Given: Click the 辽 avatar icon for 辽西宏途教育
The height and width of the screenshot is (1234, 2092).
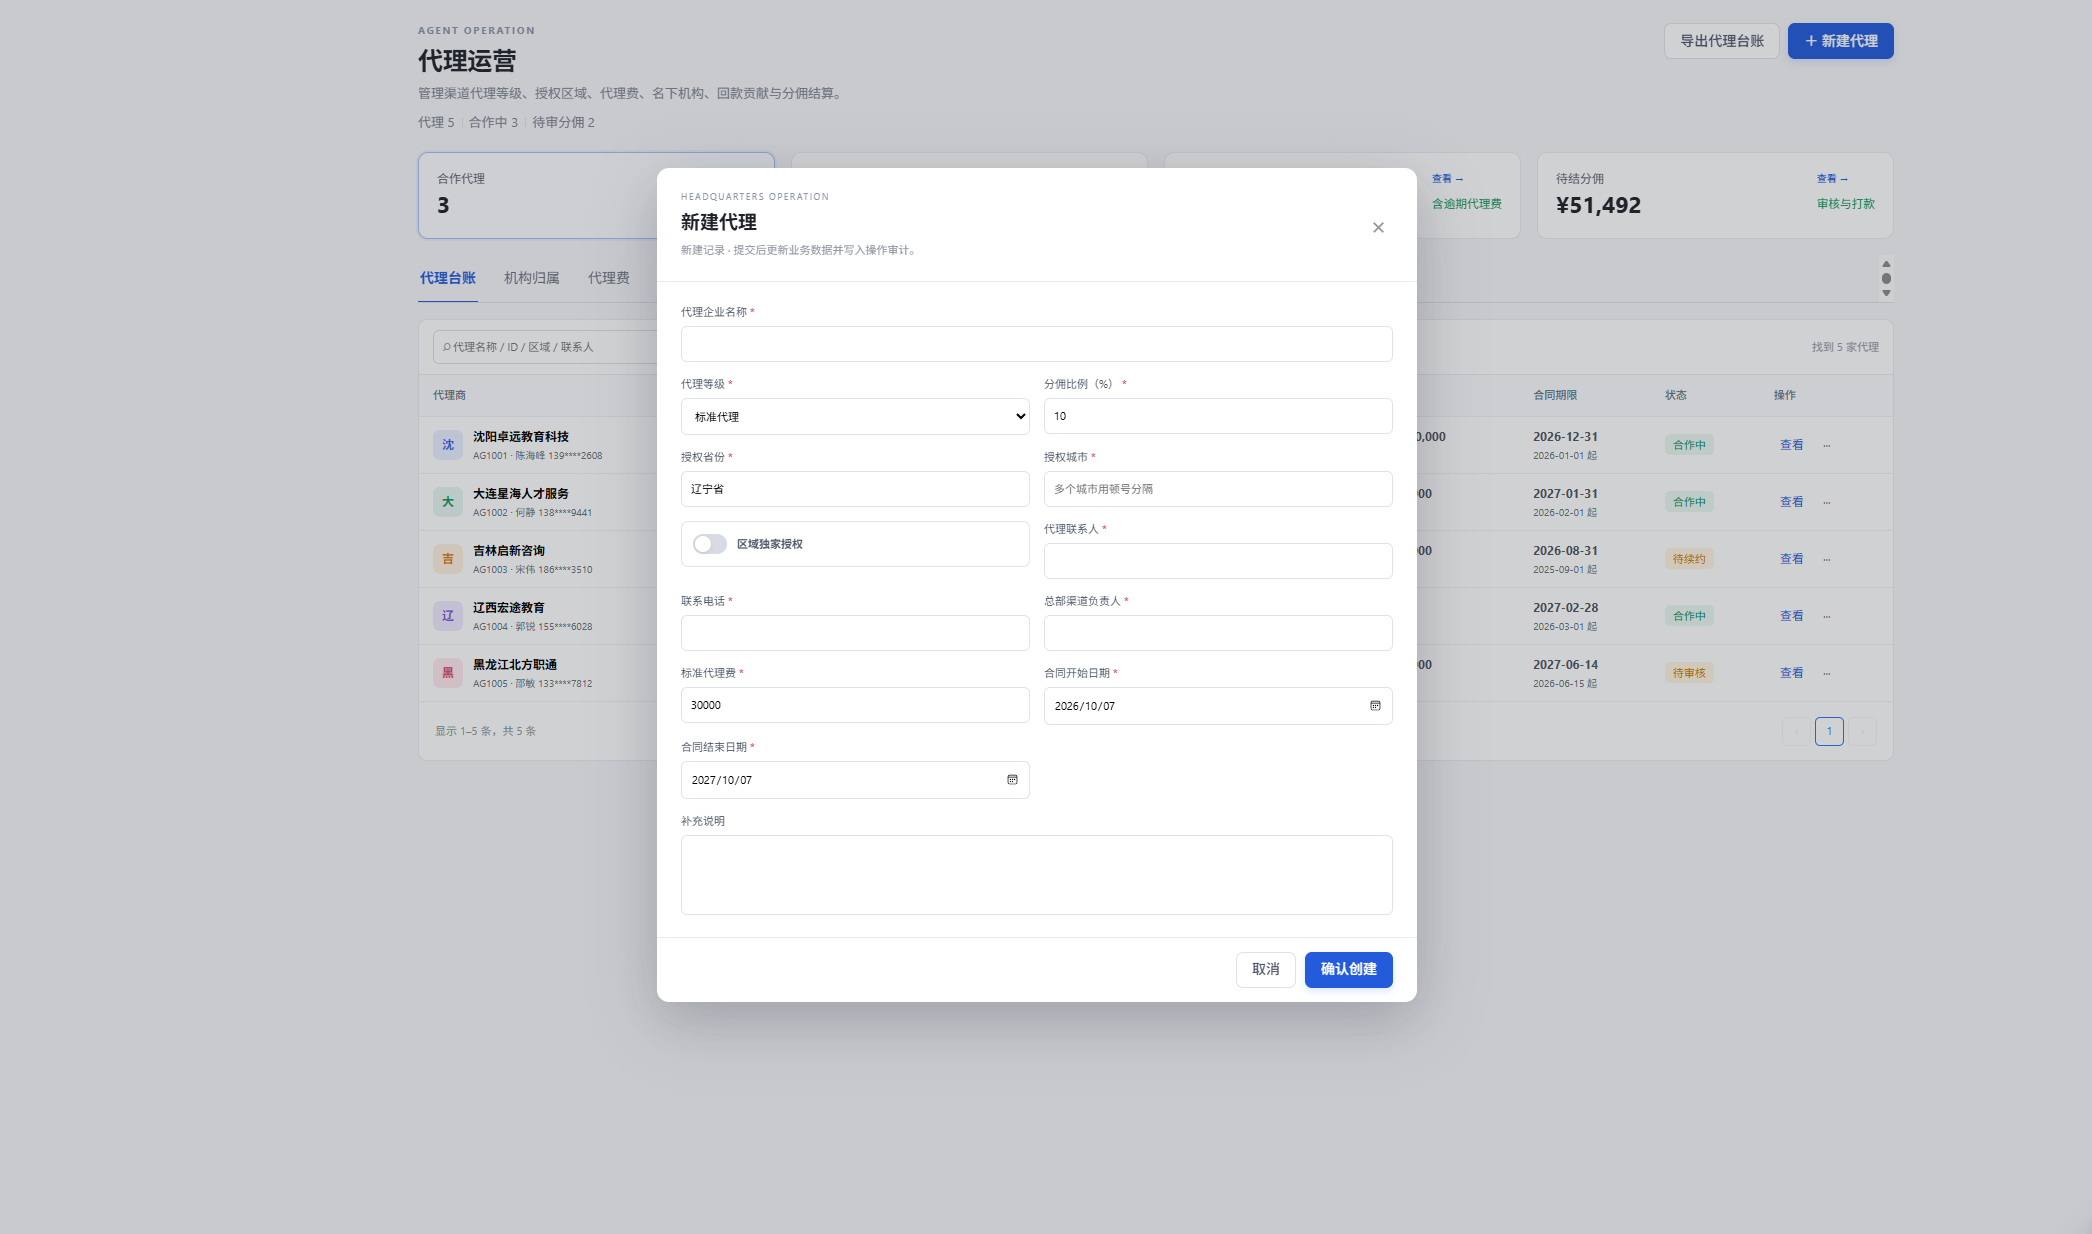Looking at the screenshot, I should [448, 616].
